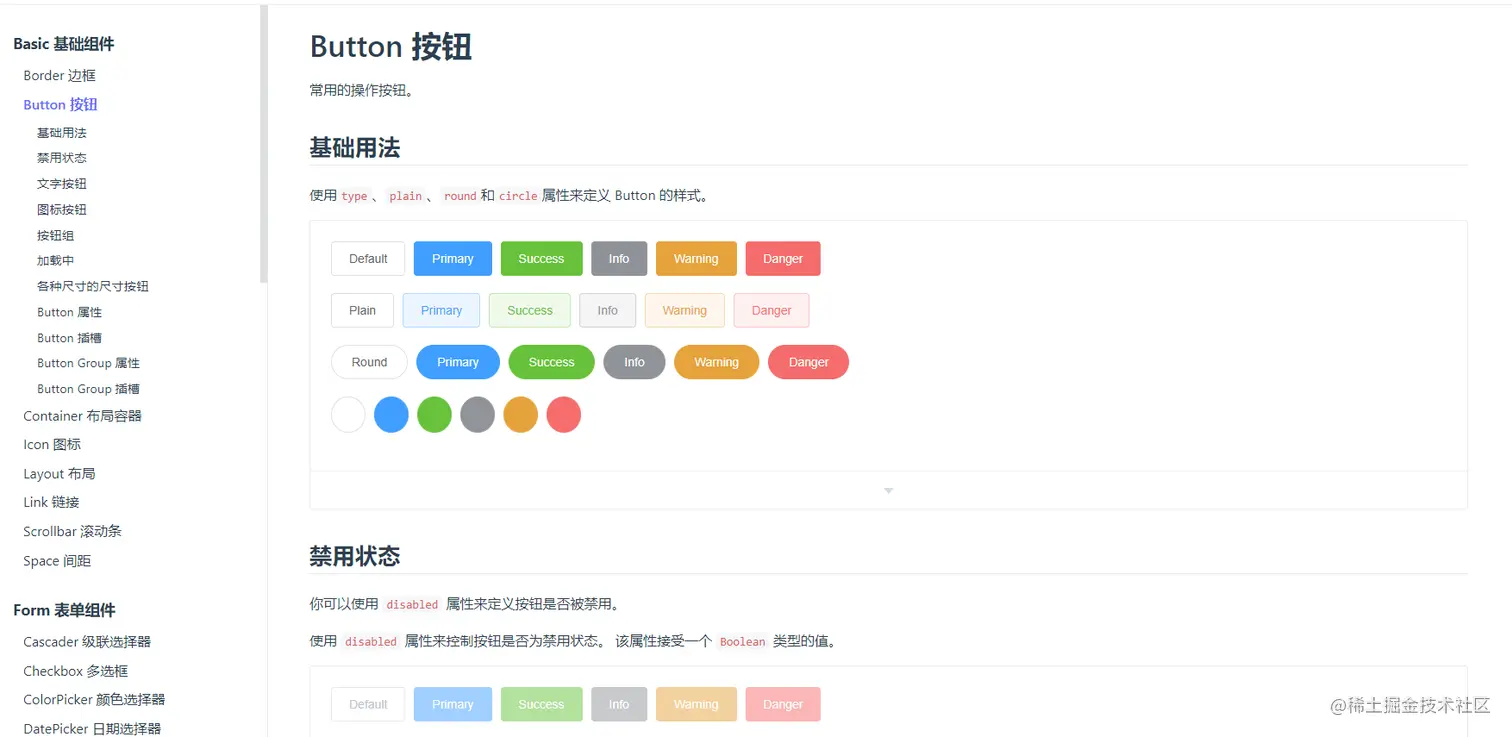Click the 基础用法 section heading
Screen dimensions: 1512x737
click(x=355, y=148)
